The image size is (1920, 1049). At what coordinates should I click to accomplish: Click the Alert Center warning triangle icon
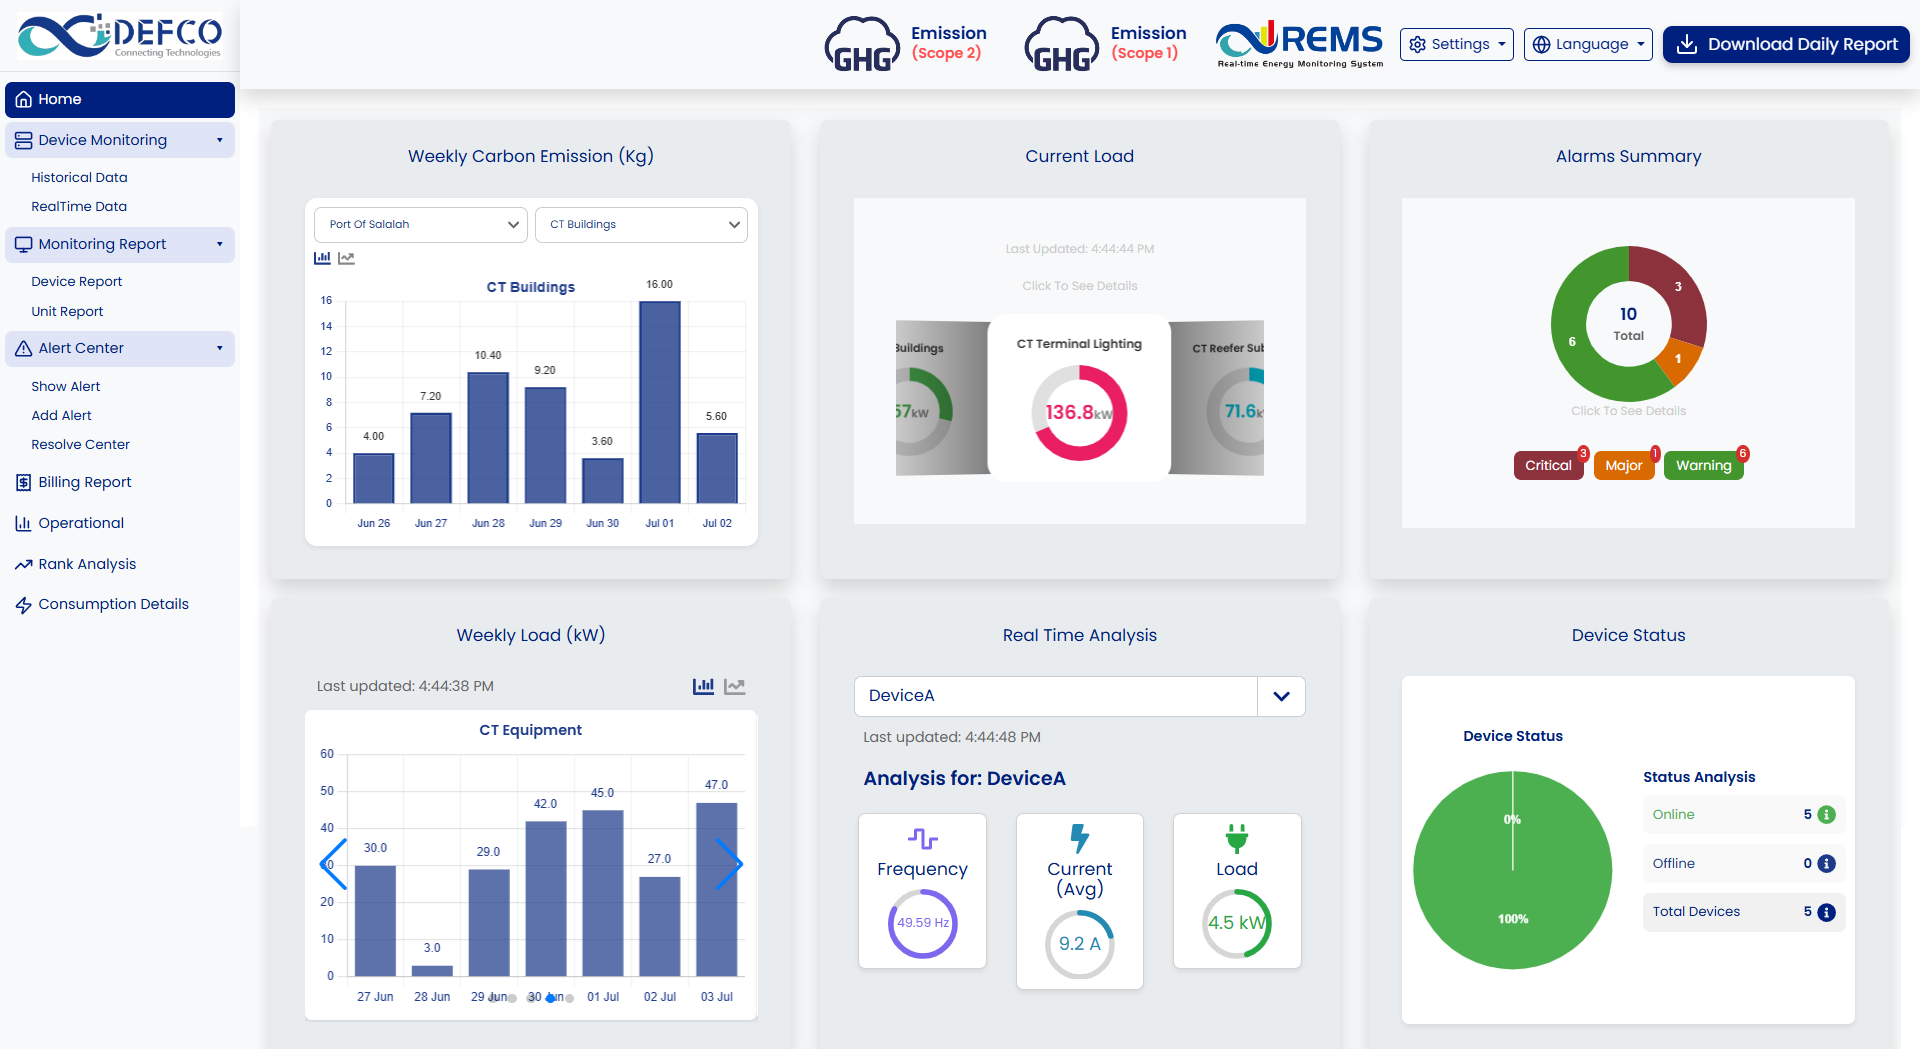[24, 349]
